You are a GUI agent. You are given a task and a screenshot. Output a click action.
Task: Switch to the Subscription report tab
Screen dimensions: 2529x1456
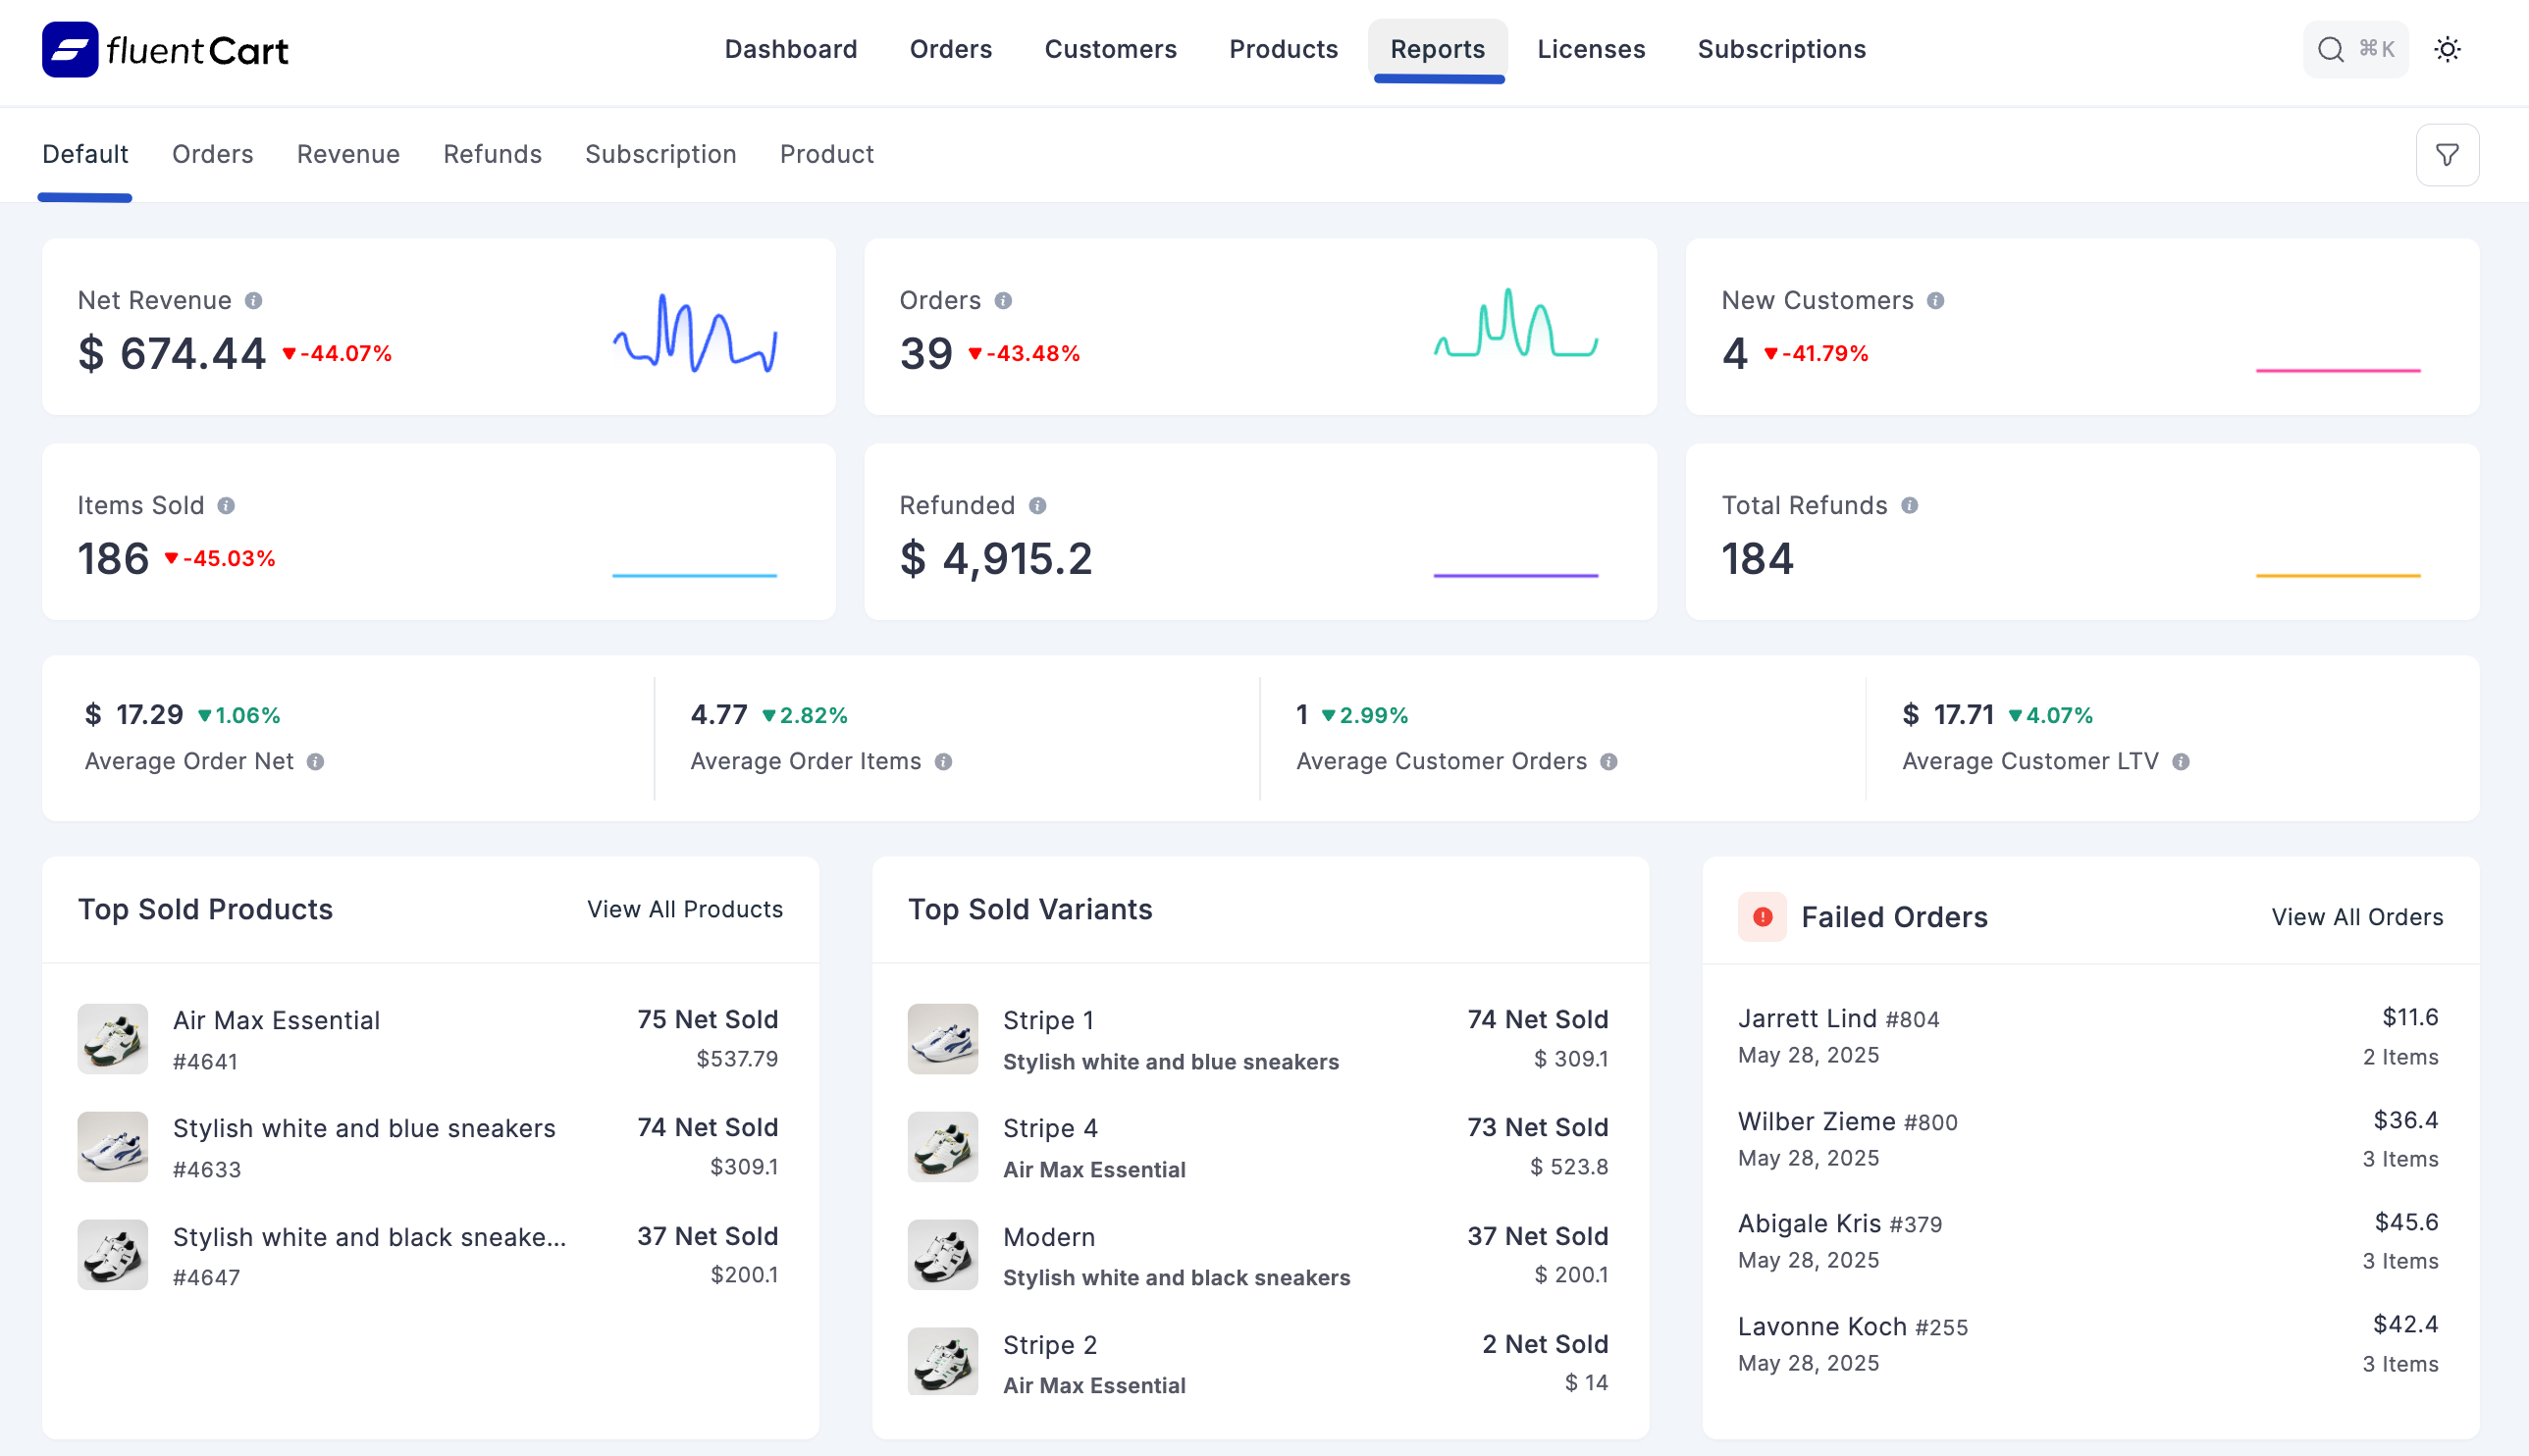click(660, 154)
